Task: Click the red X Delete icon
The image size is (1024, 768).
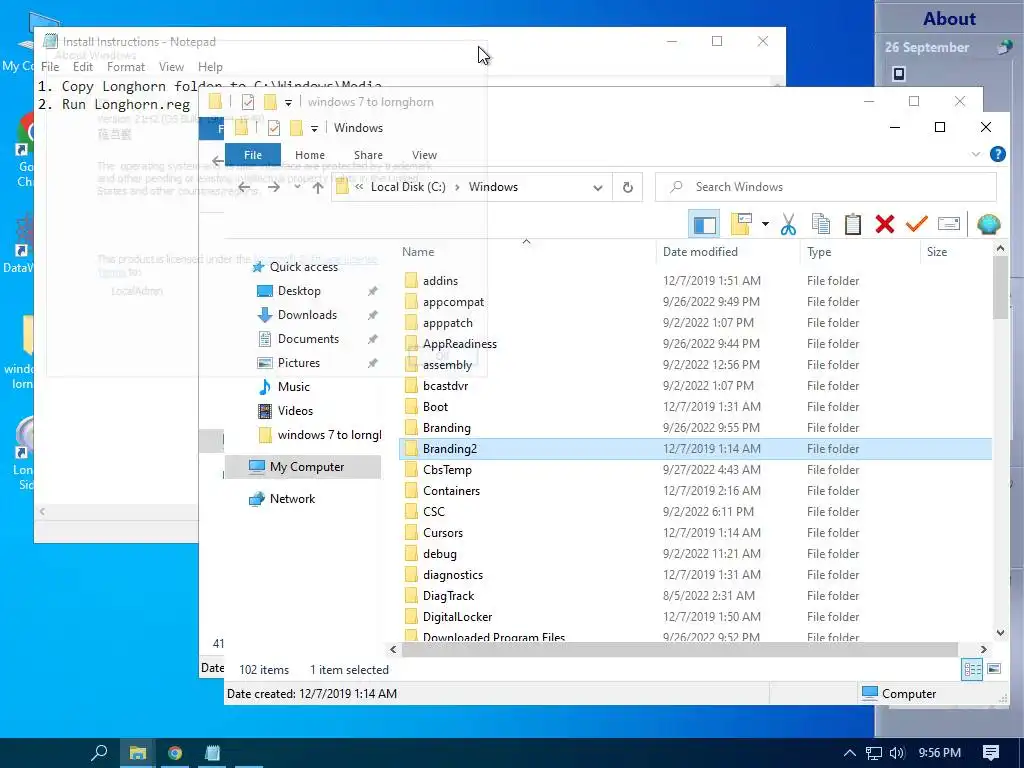Action: [884, 224]
